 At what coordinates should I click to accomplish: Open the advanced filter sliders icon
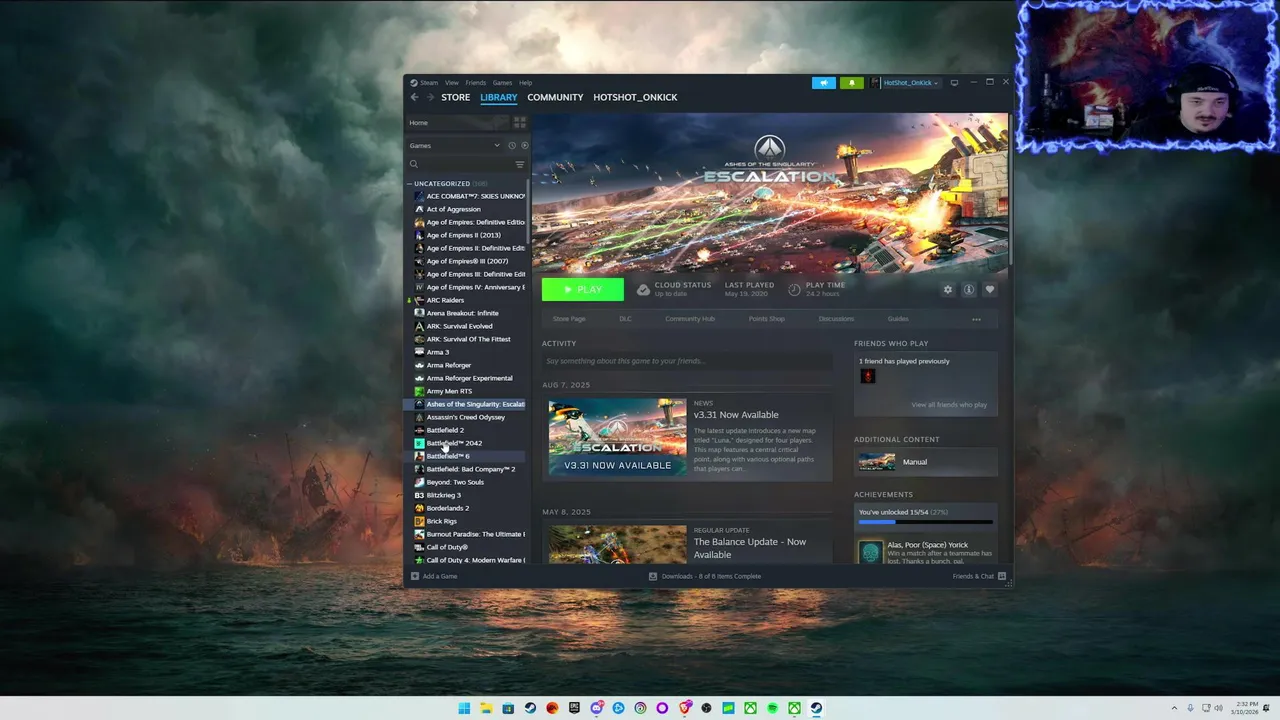coord(519,164)
